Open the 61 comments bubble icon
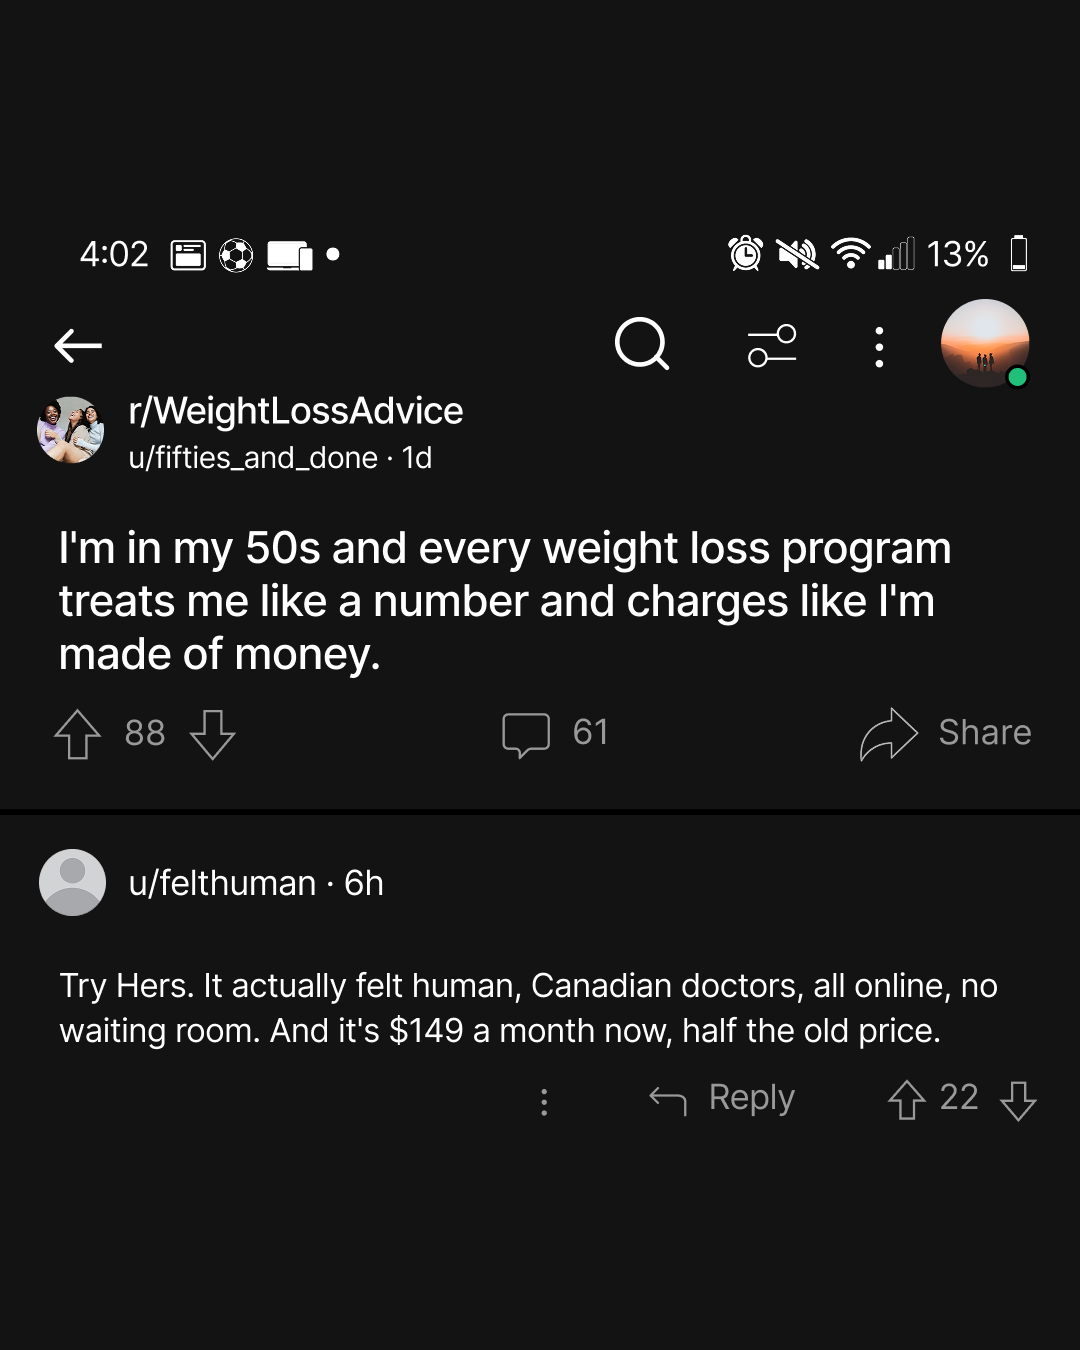The image size is (1080, 1350). click(x=526, y=734)
